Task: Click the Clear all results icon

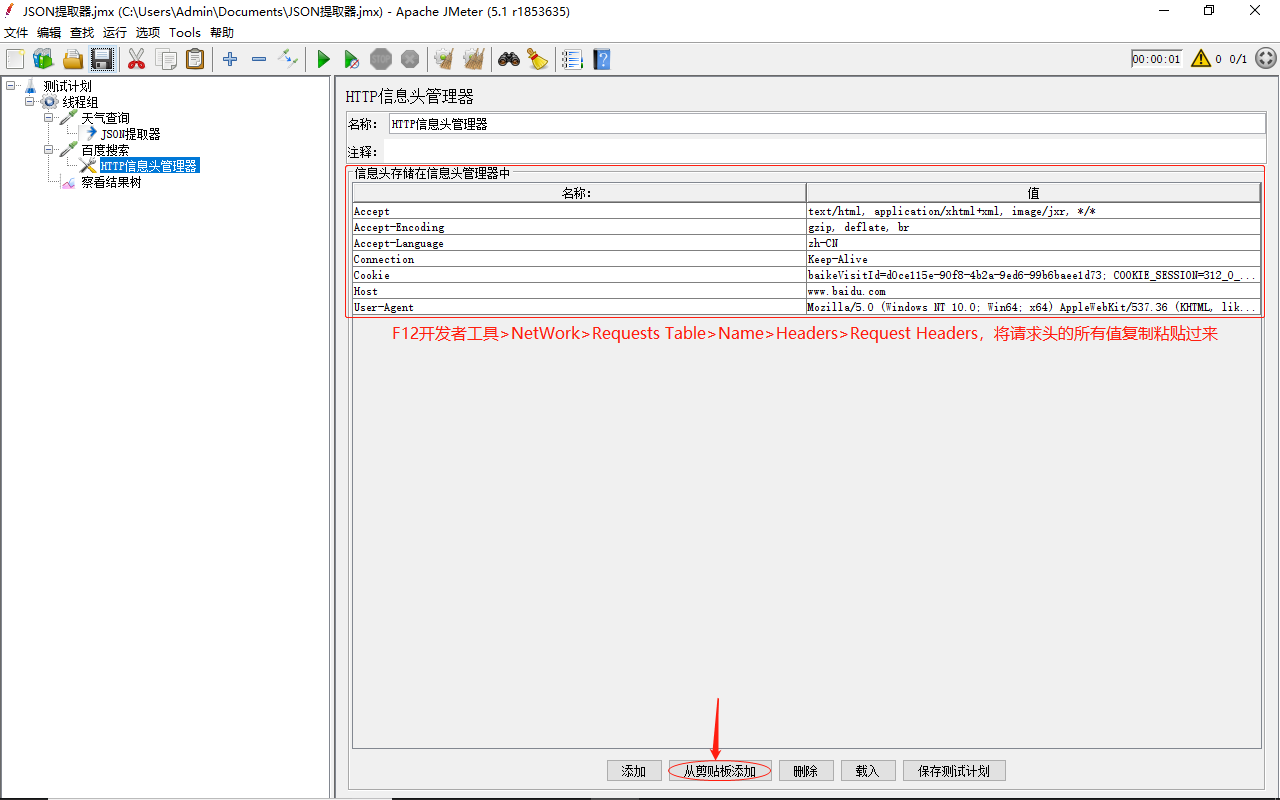Action: (x=474, y=59)
